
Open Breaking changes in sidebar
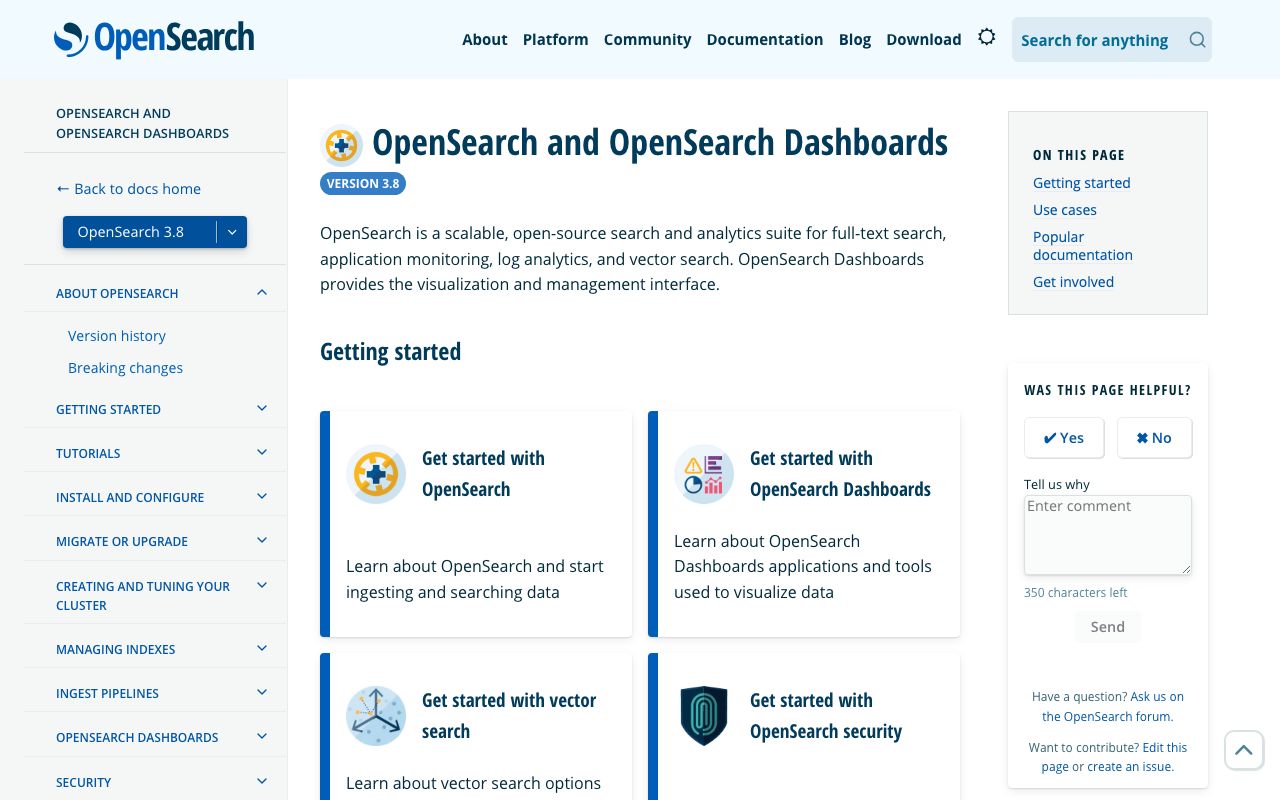click(x=125, y=368)
